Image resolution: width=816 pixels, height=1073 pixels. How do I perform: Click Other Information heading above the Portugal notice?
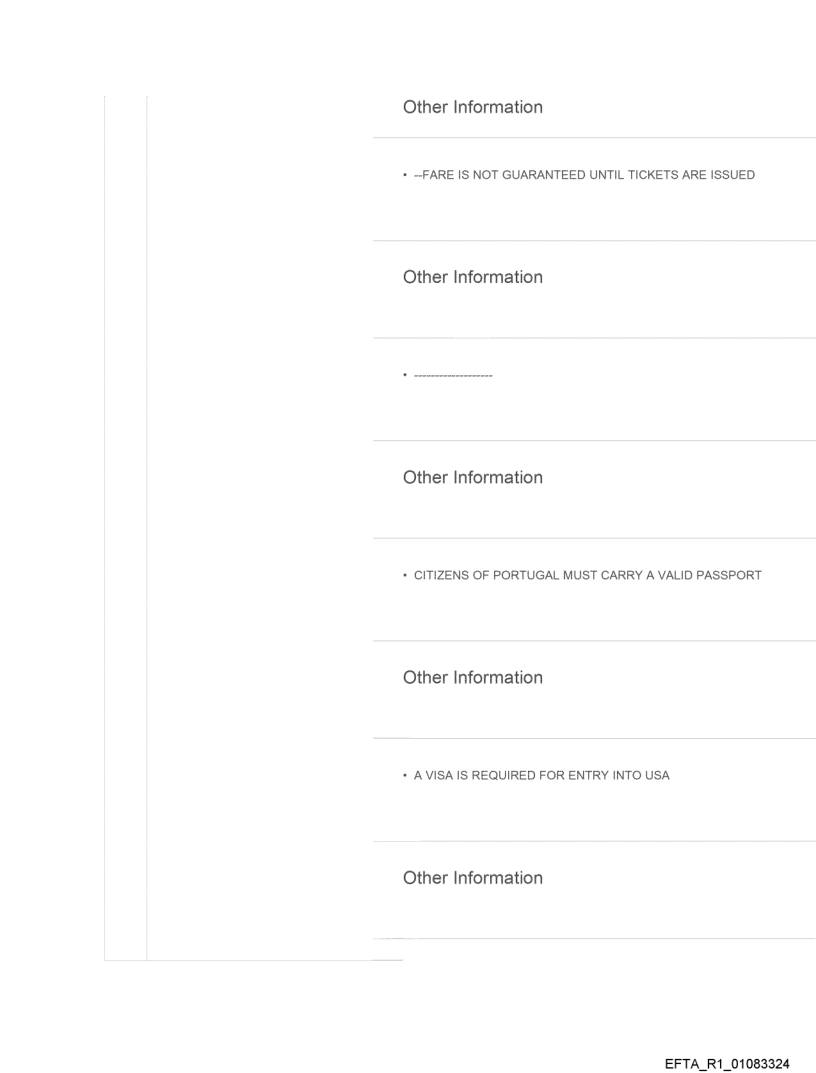tap(472, 477)
